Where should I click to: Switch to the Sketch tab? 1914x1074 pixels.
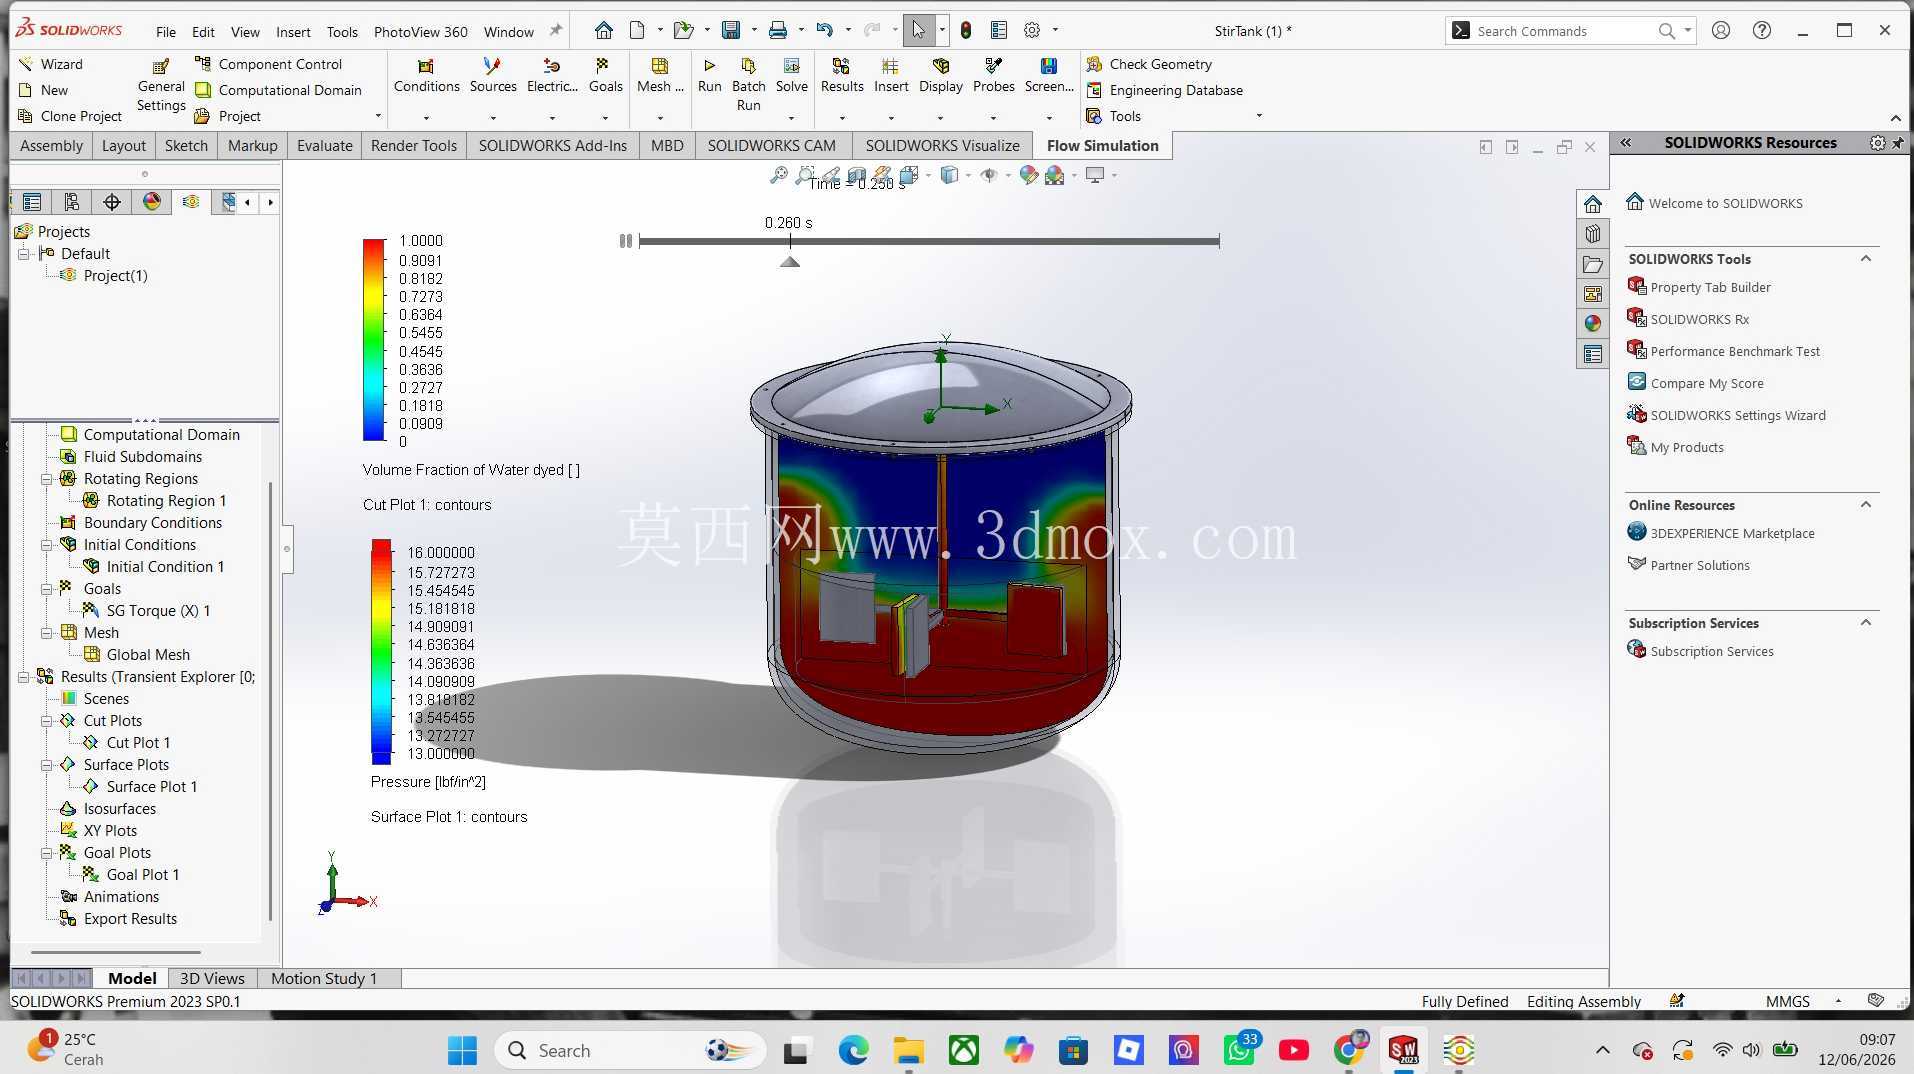(186, 146)
